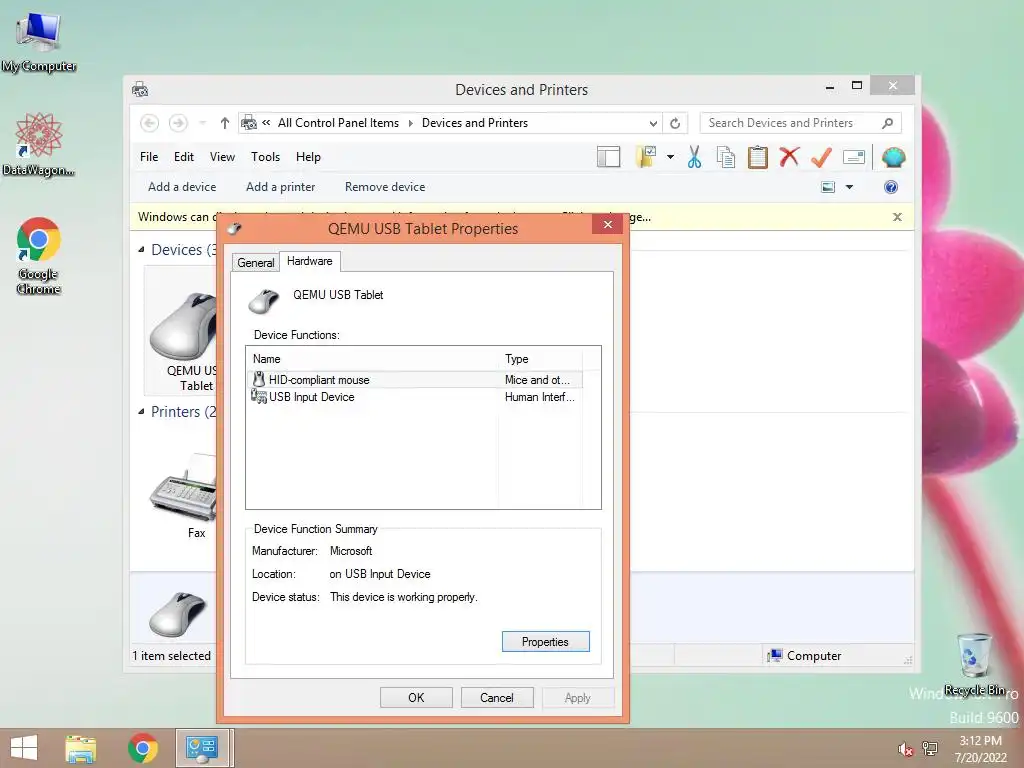
Task: Open My Computer desktop icon
Action: (x=39, y=41)
